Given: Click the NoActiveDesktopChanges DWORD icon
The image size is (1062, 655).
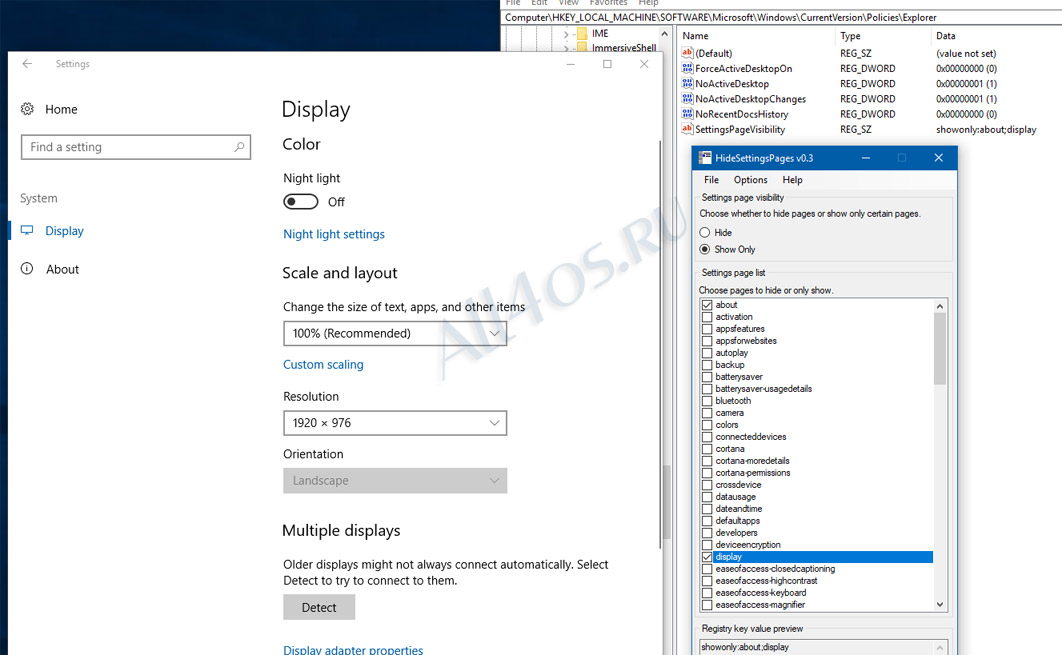Looking at the screenshot, I should [x=687, y=99].
